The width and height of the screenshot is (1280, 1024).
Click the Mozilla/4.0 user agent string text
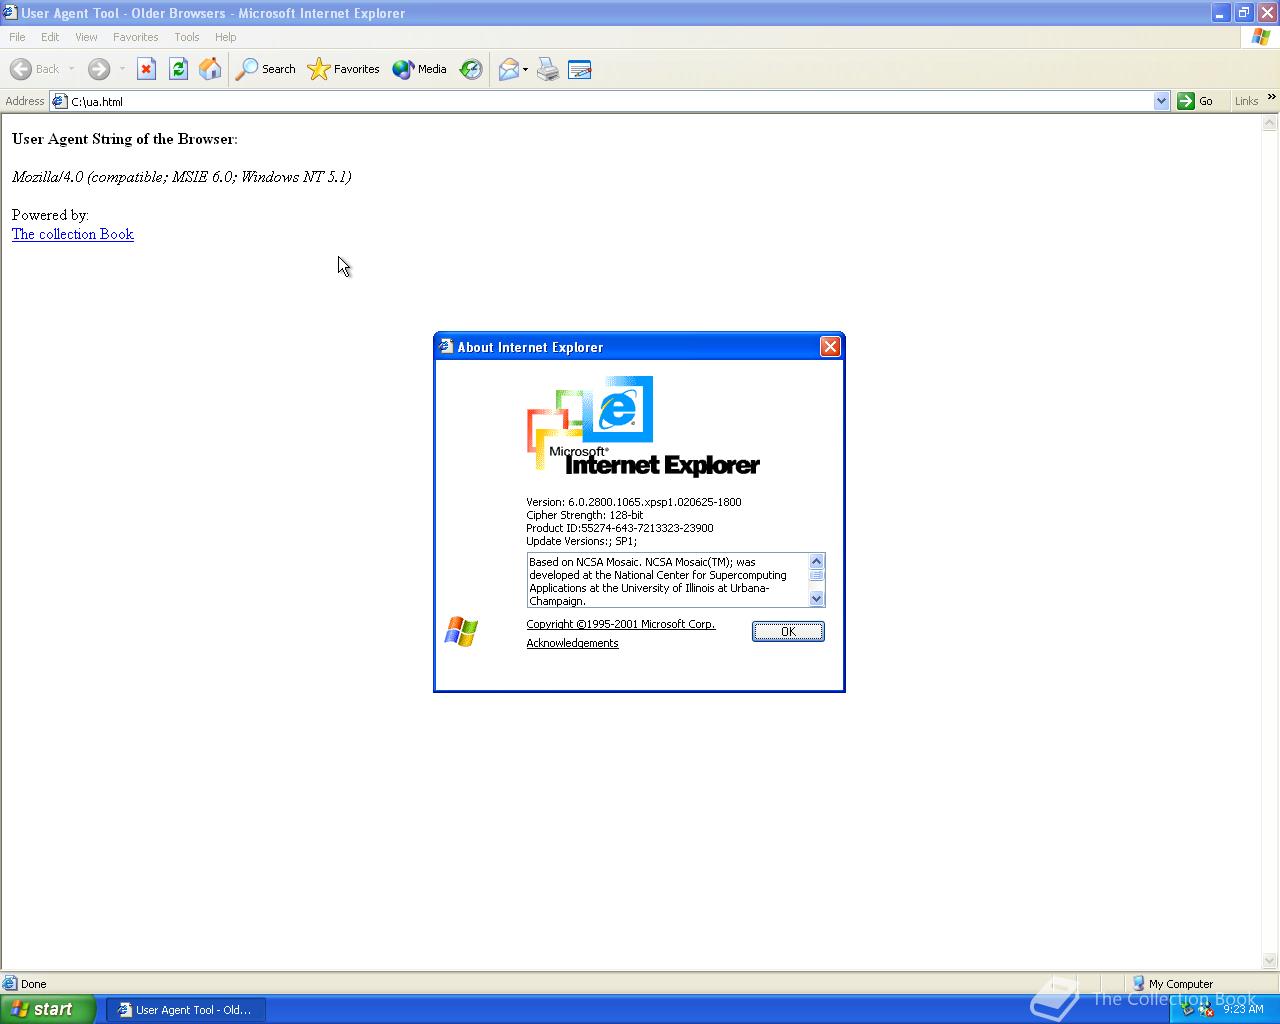point(181,177)
